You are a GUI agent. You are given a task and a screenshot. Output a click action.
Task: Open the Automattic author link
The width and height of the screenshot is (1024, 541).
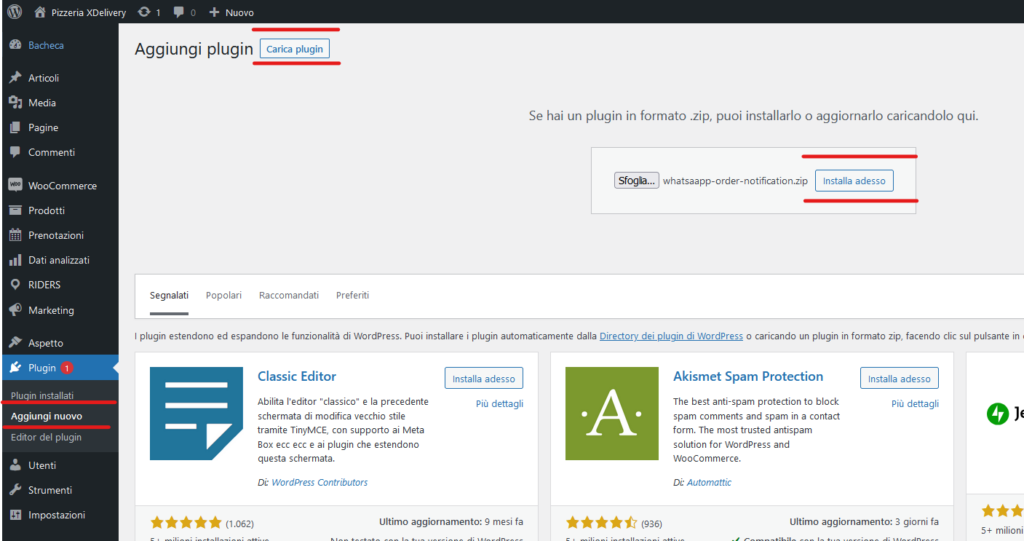tap(709, 482)
